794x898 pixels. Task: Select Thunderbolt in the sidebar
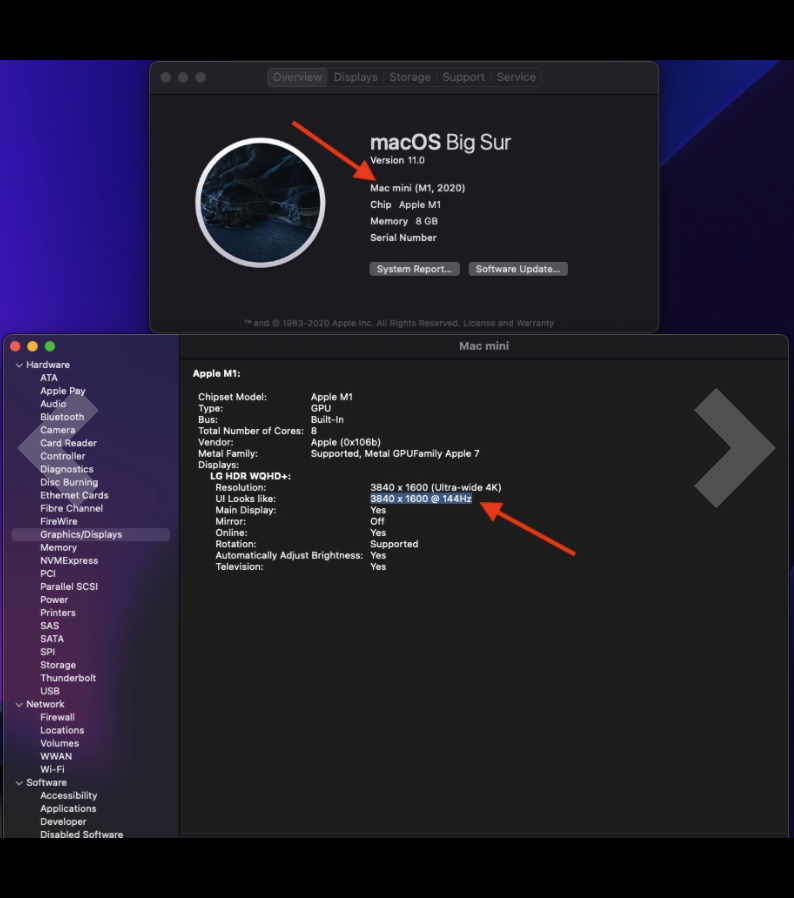click(68, 678)
